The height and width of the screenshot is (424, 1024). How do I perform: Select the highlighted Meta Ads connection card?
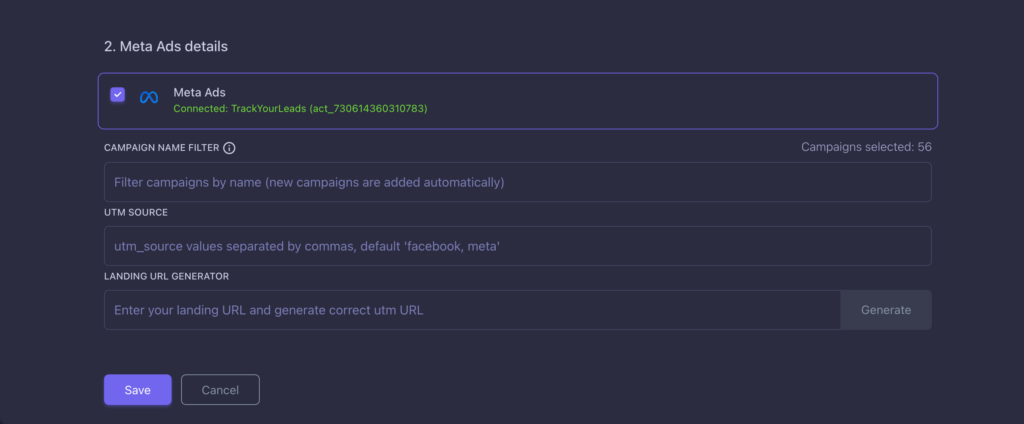click(x=517, y=101)
